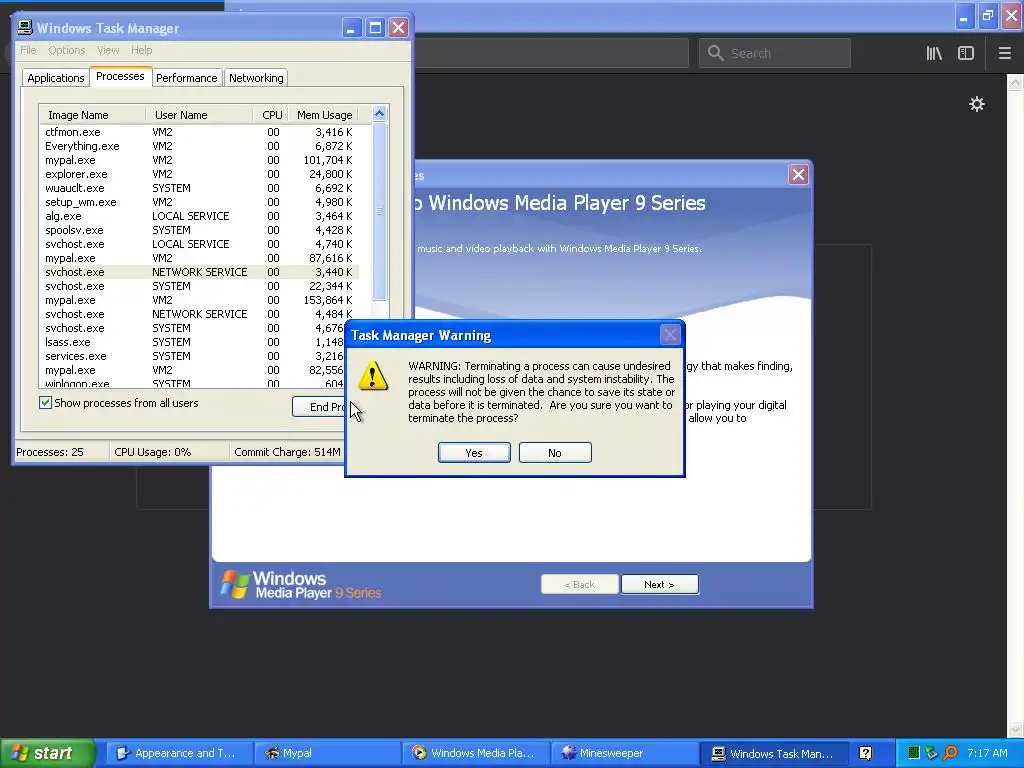This screenshot has height=768, width=1024.
Task: Sort by User Name column header
Action: click(x=199, y=115)
